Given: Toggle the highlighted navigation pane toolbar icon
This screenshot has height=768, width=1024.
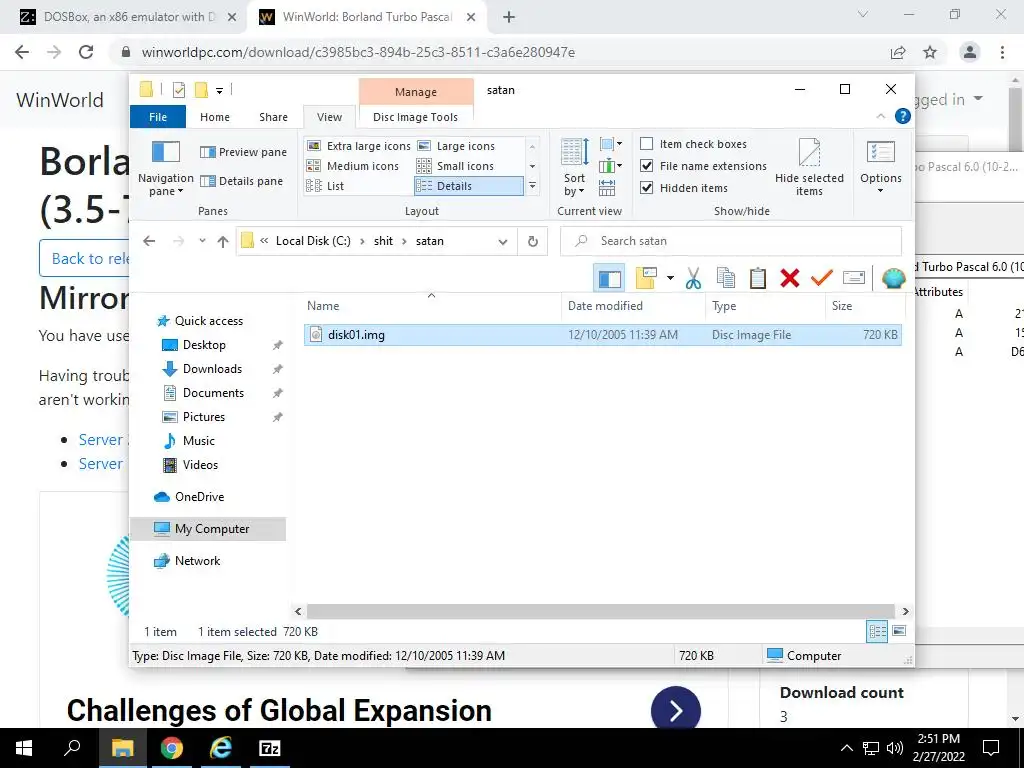Looking at the screenshot, I should point(609,278).
